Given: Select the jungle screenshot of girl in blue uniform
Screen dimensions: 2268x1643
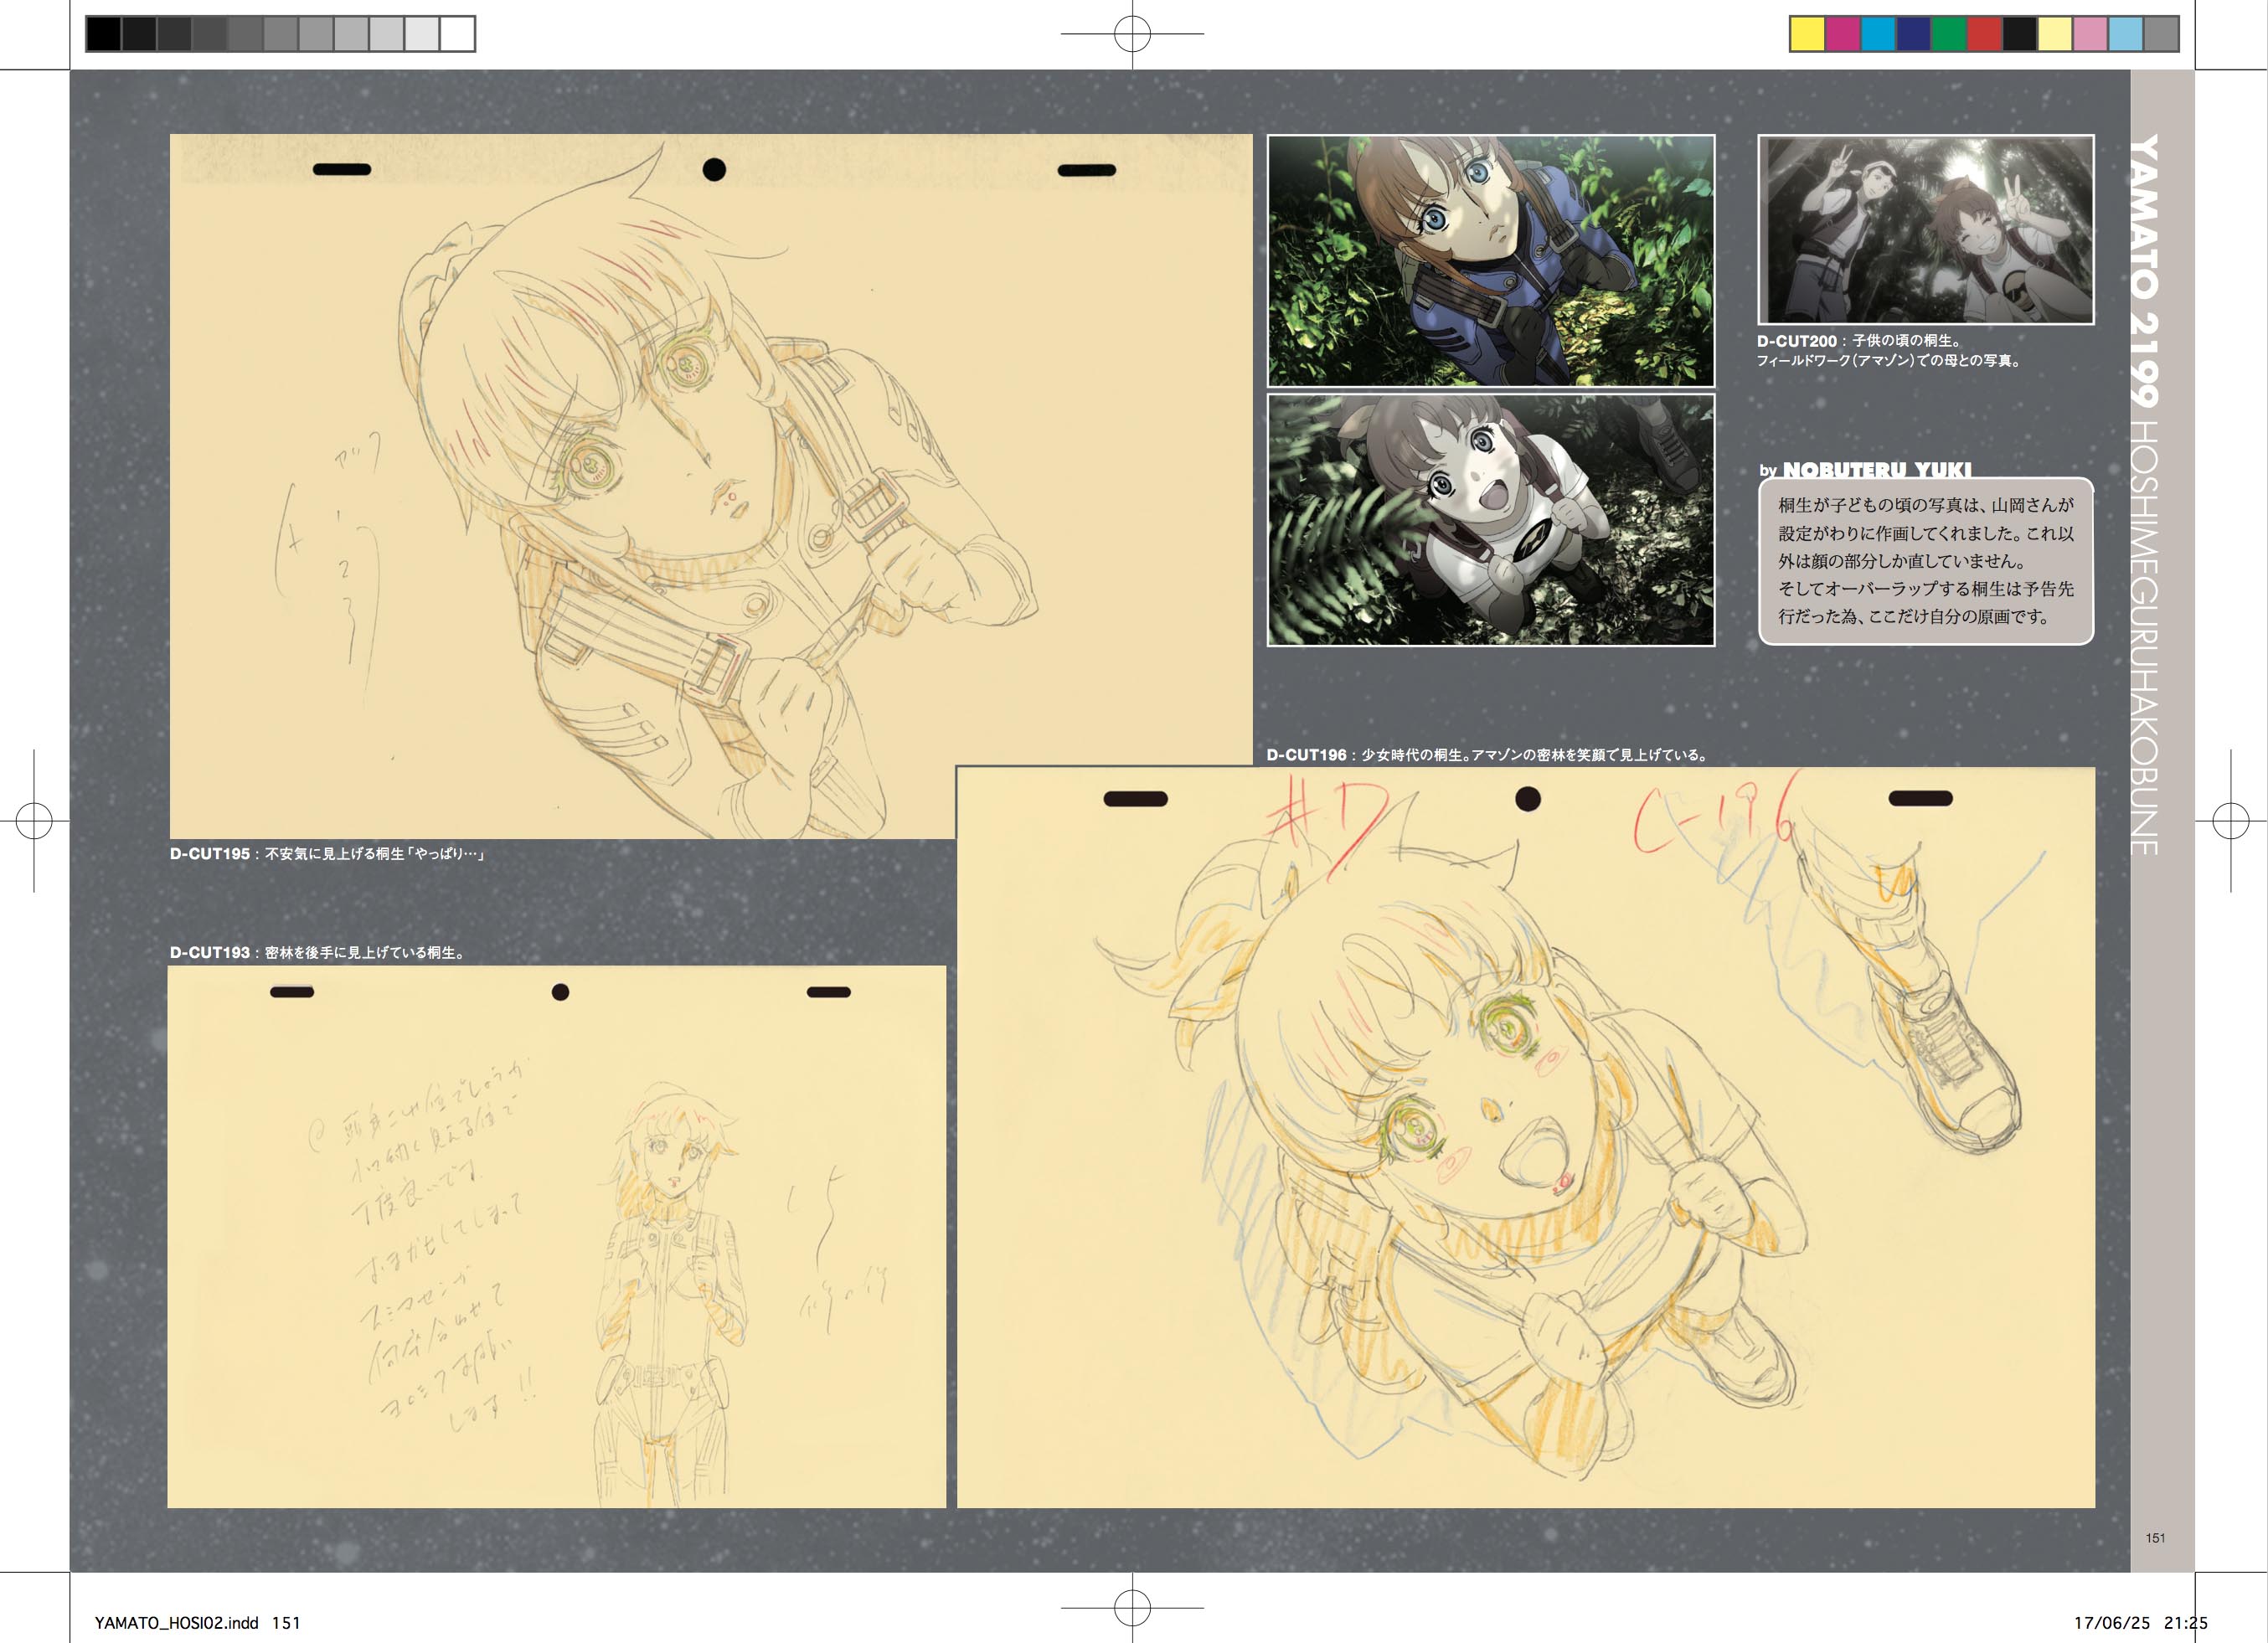Looking at the screenshot, I should pyautogui.click(x=1490, y=260).
